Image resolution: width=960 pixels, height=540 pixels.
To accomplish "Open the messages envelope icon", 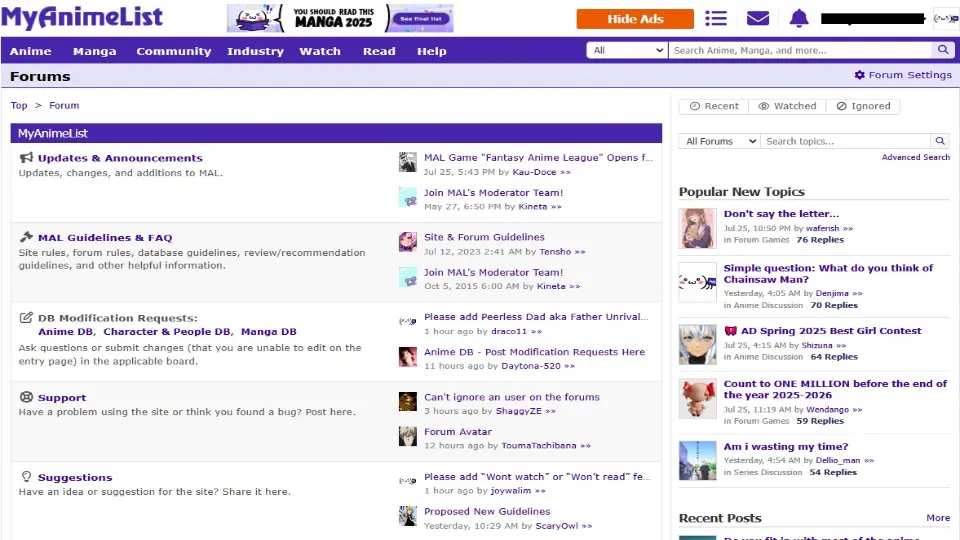I will coord(758,18).
